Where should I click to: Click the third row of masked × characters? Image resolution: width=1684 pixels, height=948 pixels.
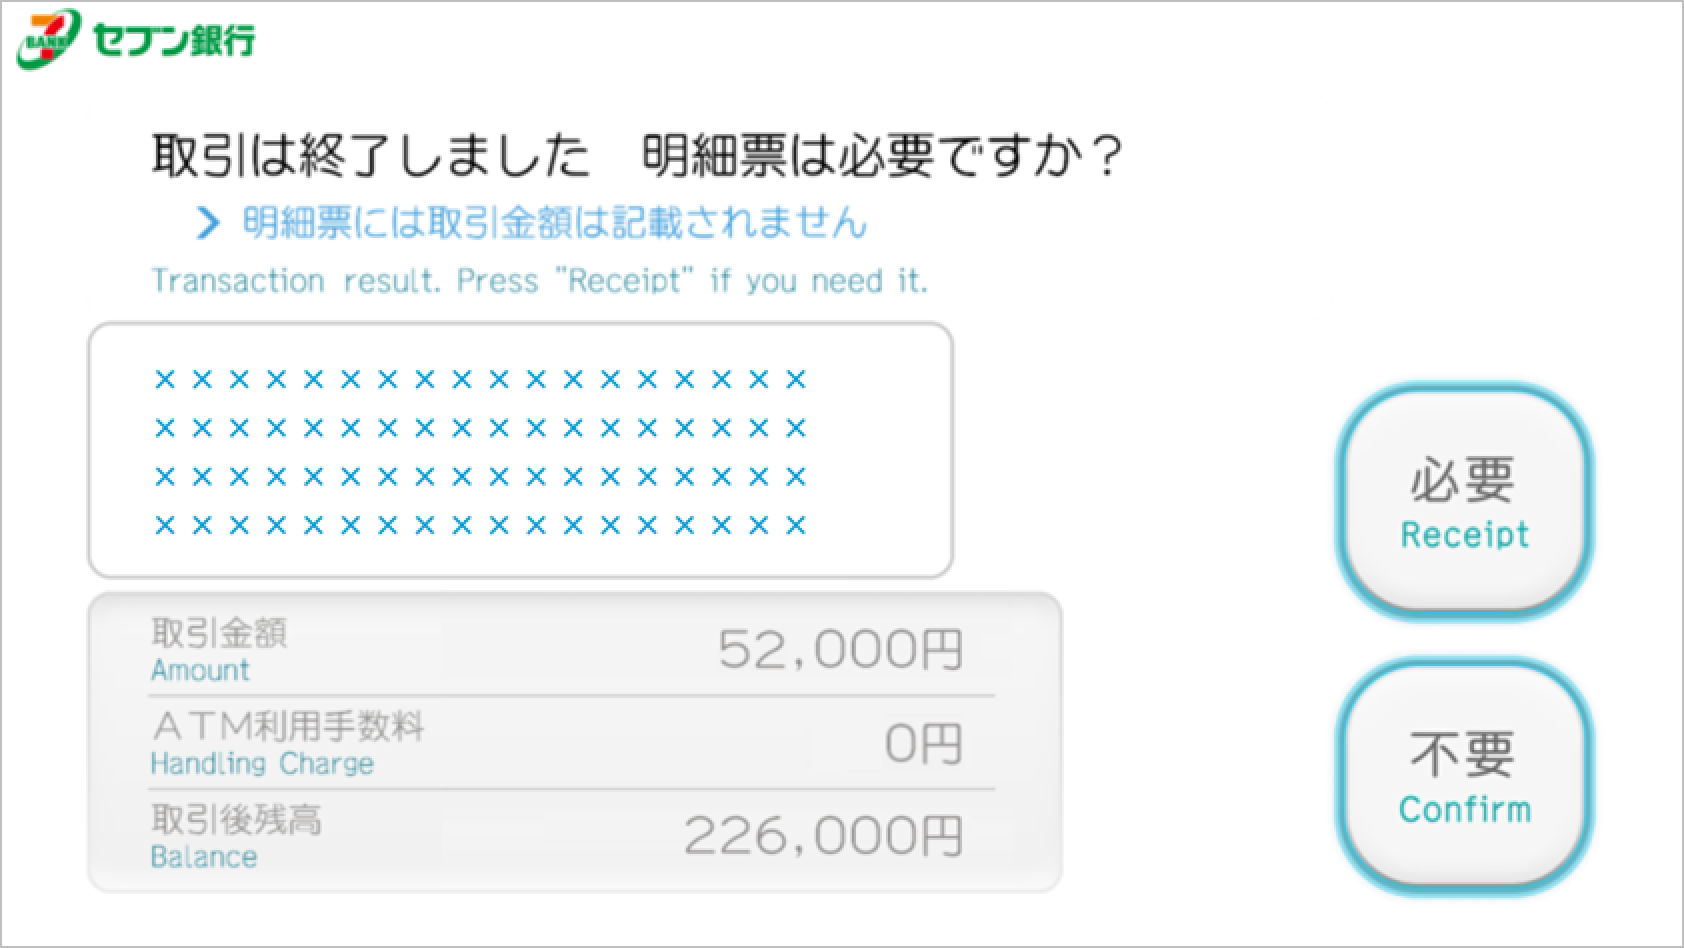(480, 477)
